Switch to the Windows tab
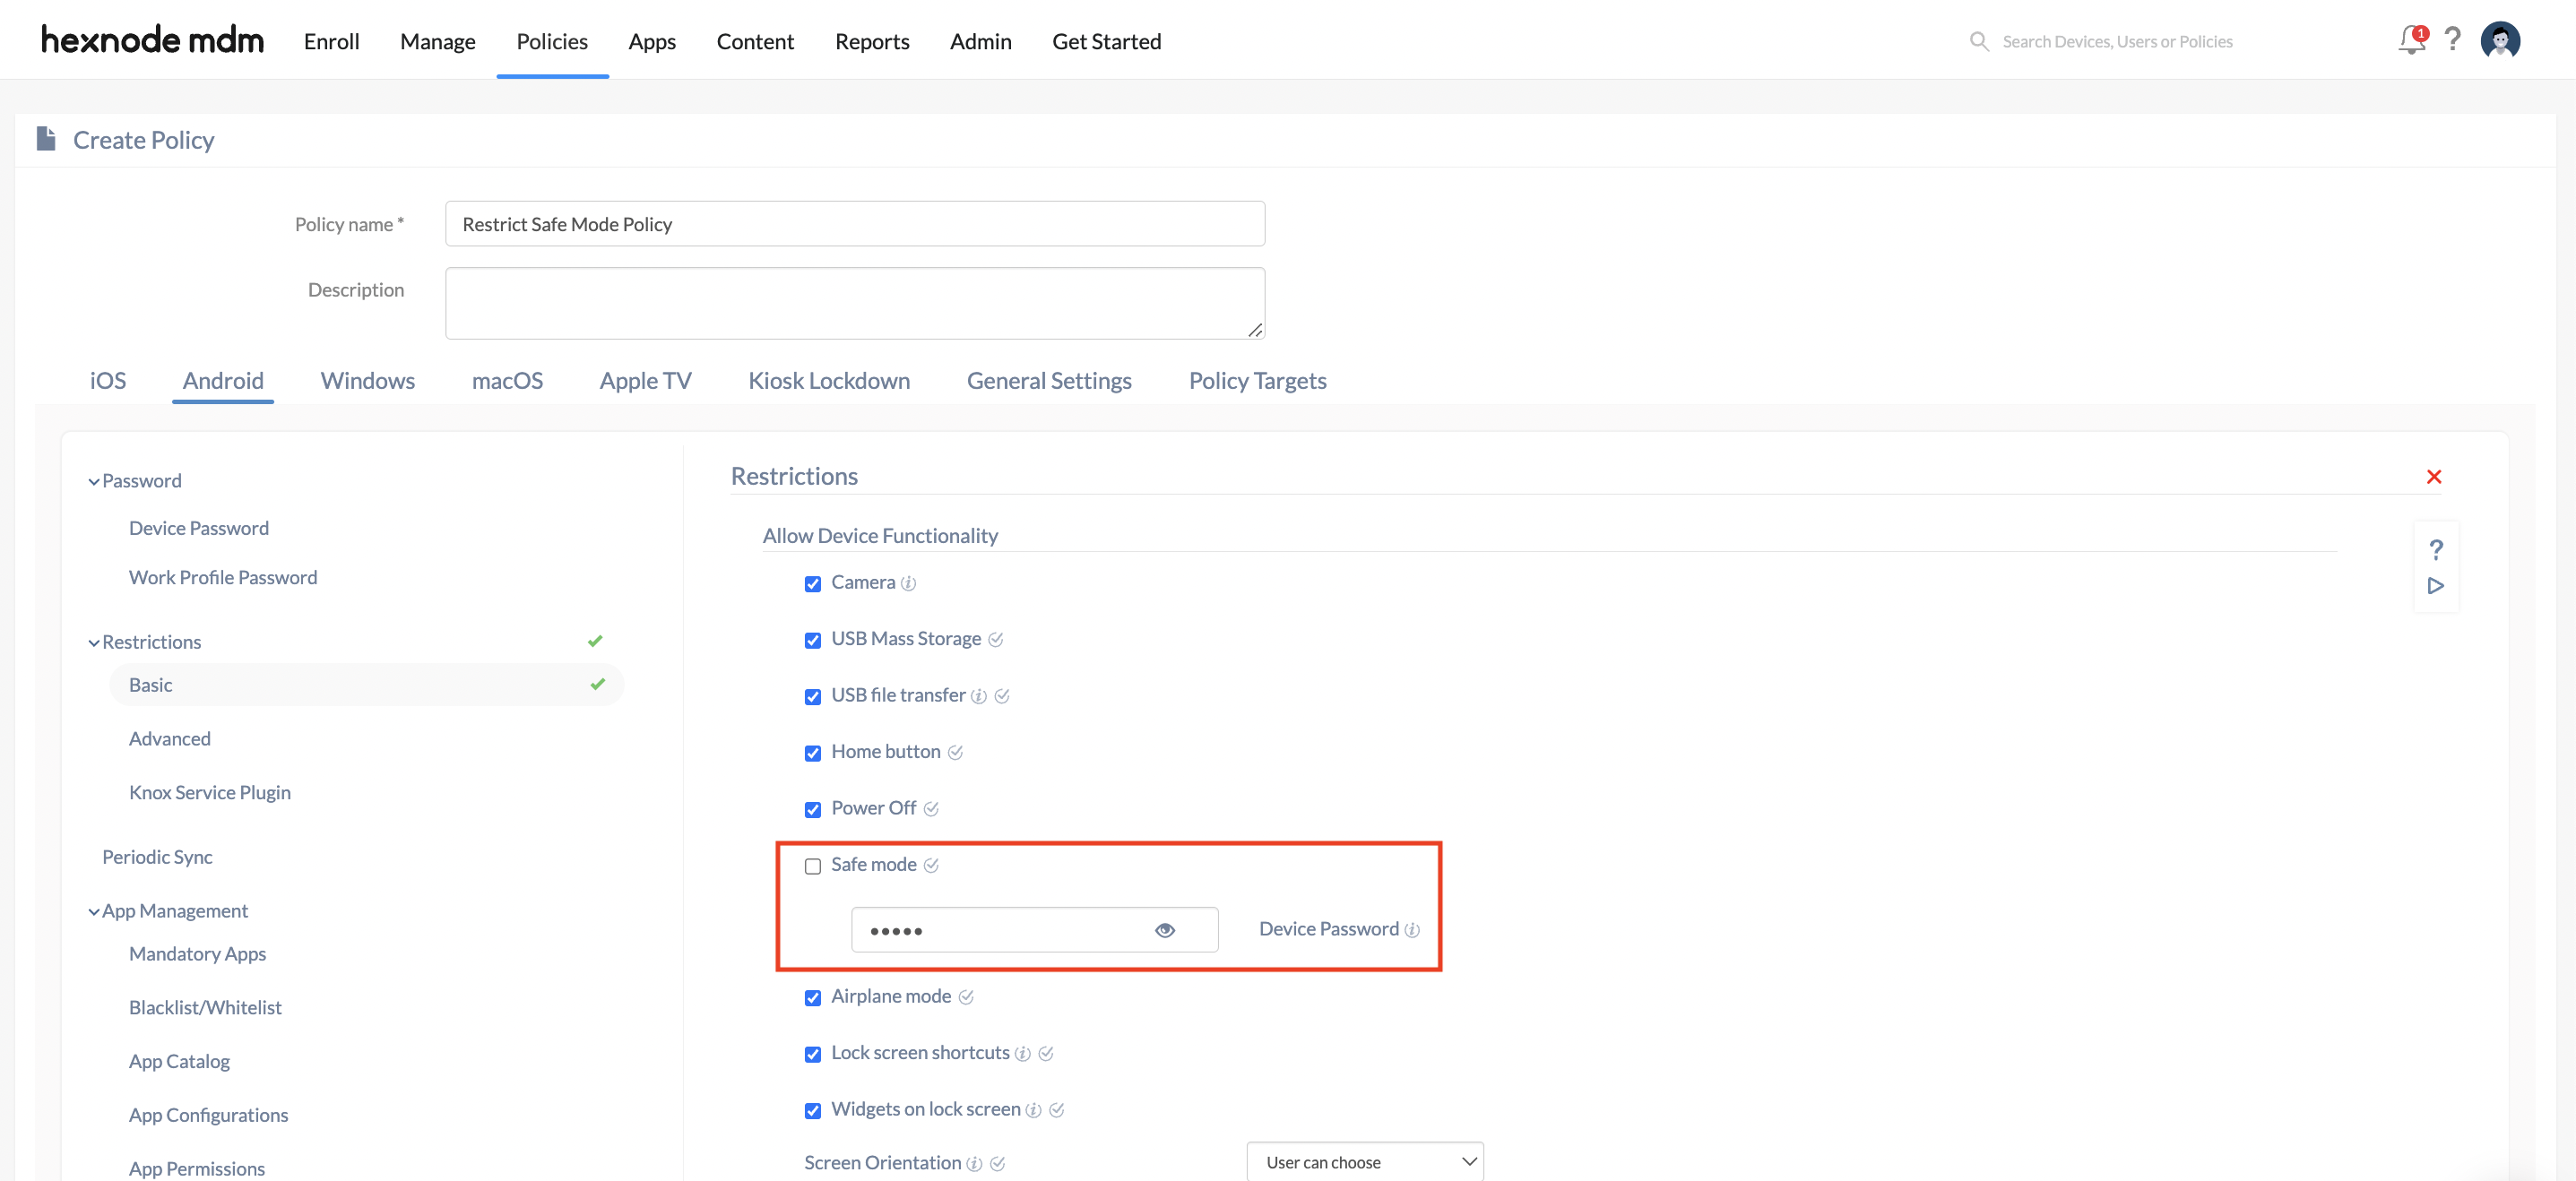The image size is (2576, 1181). (367, 381)
